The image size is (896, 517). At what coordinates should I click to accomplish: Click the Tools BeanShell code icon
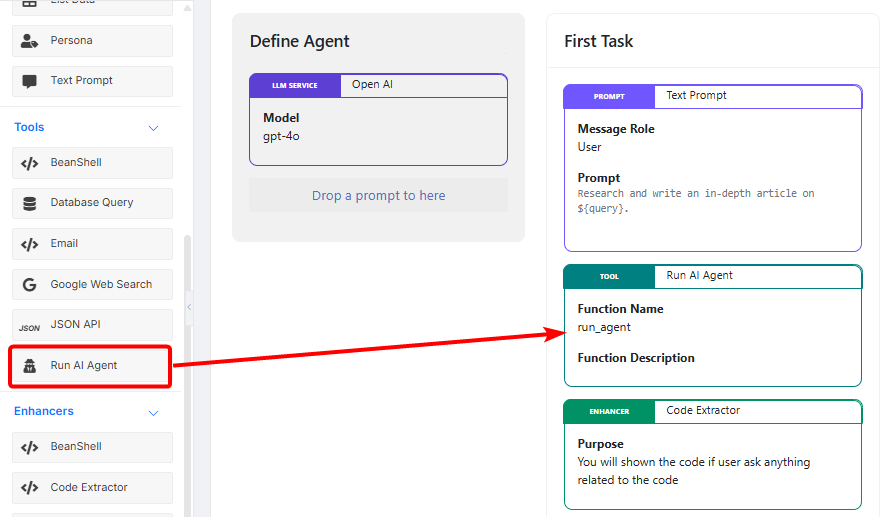click(x=30, y=163)
